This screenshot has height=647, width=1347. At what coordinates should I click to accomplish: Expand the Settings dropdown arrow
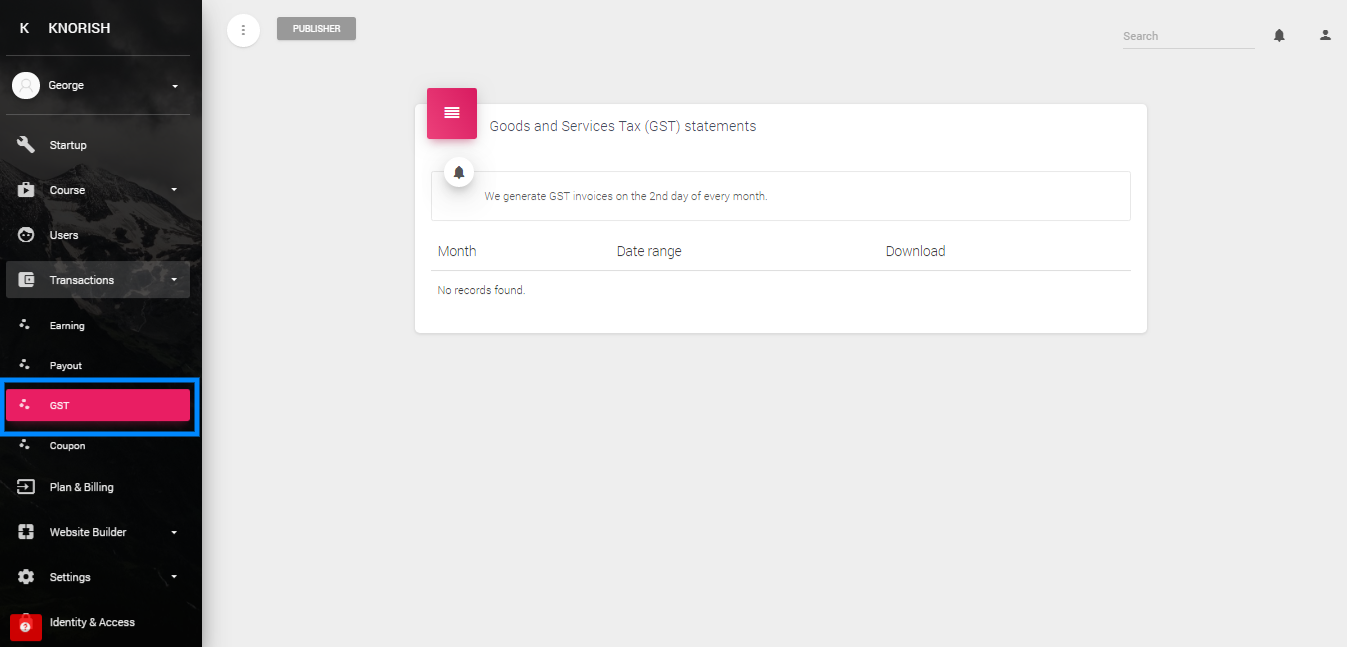click(x=174, y=577)
